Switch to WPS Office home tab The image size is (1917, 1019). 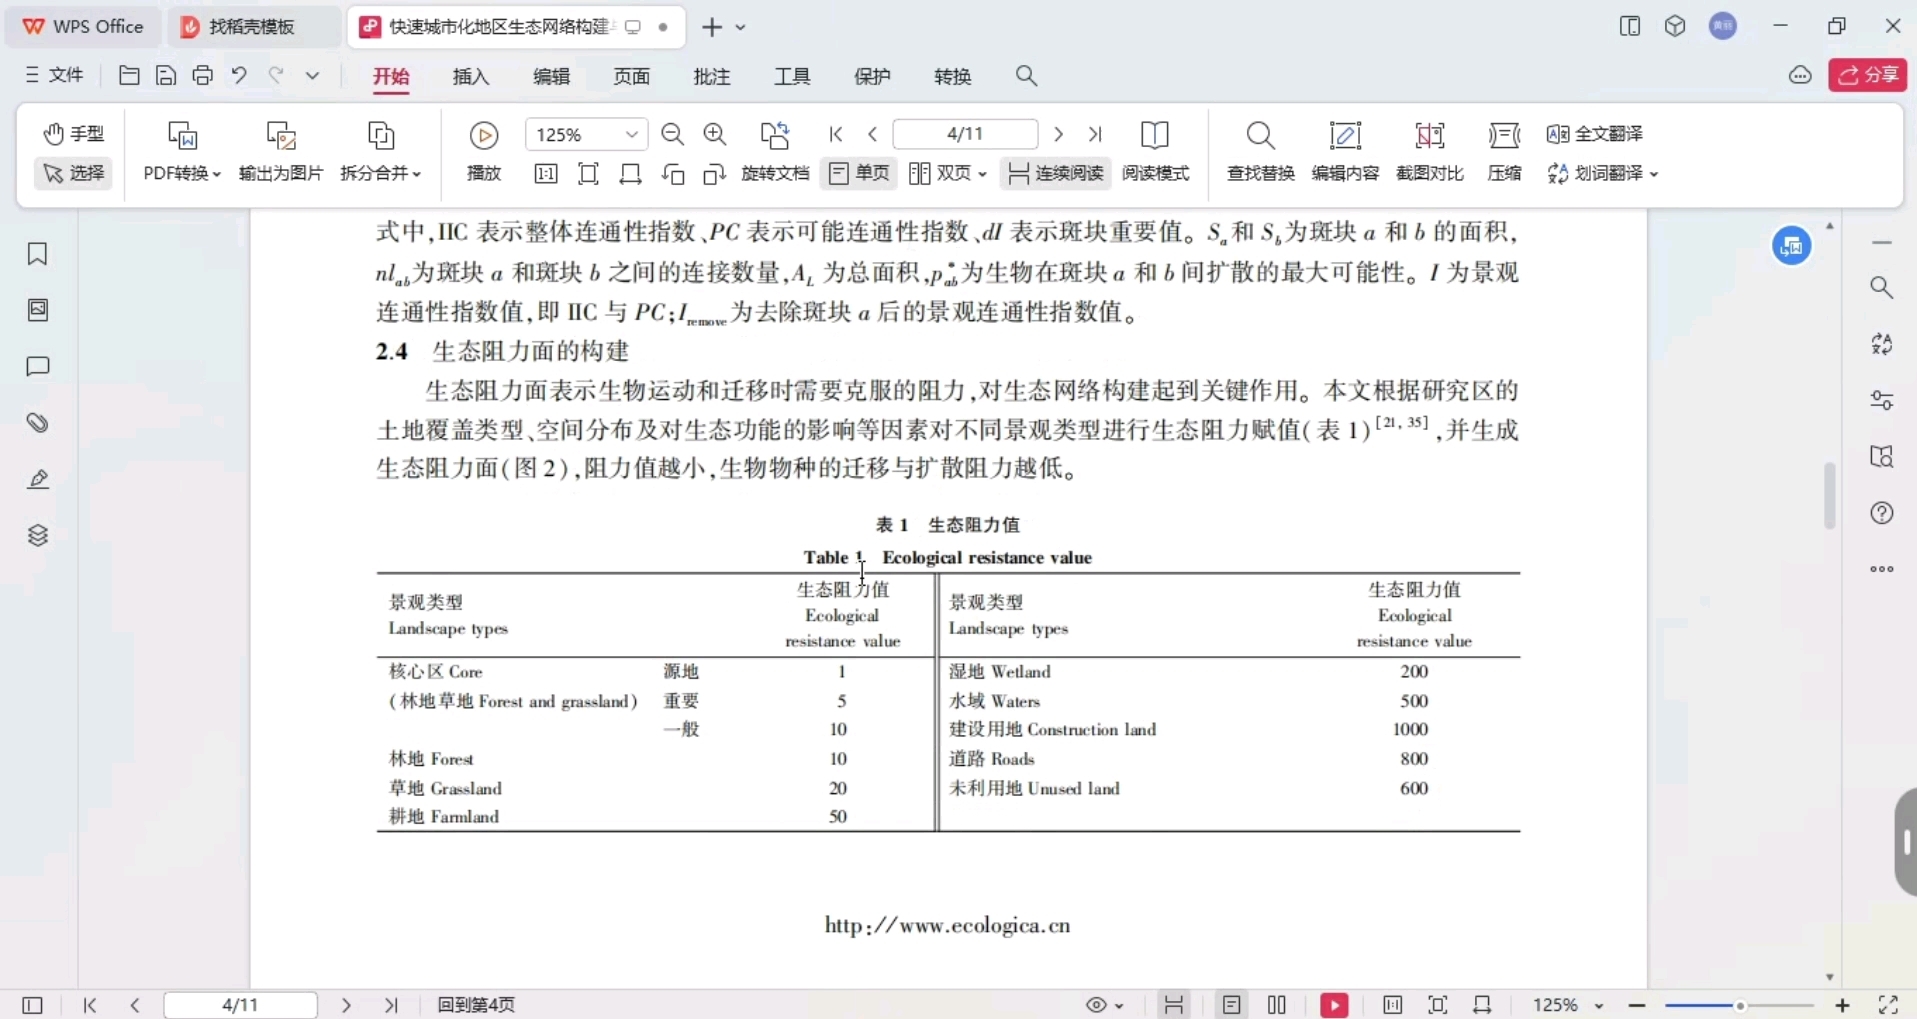coord(83,27)
